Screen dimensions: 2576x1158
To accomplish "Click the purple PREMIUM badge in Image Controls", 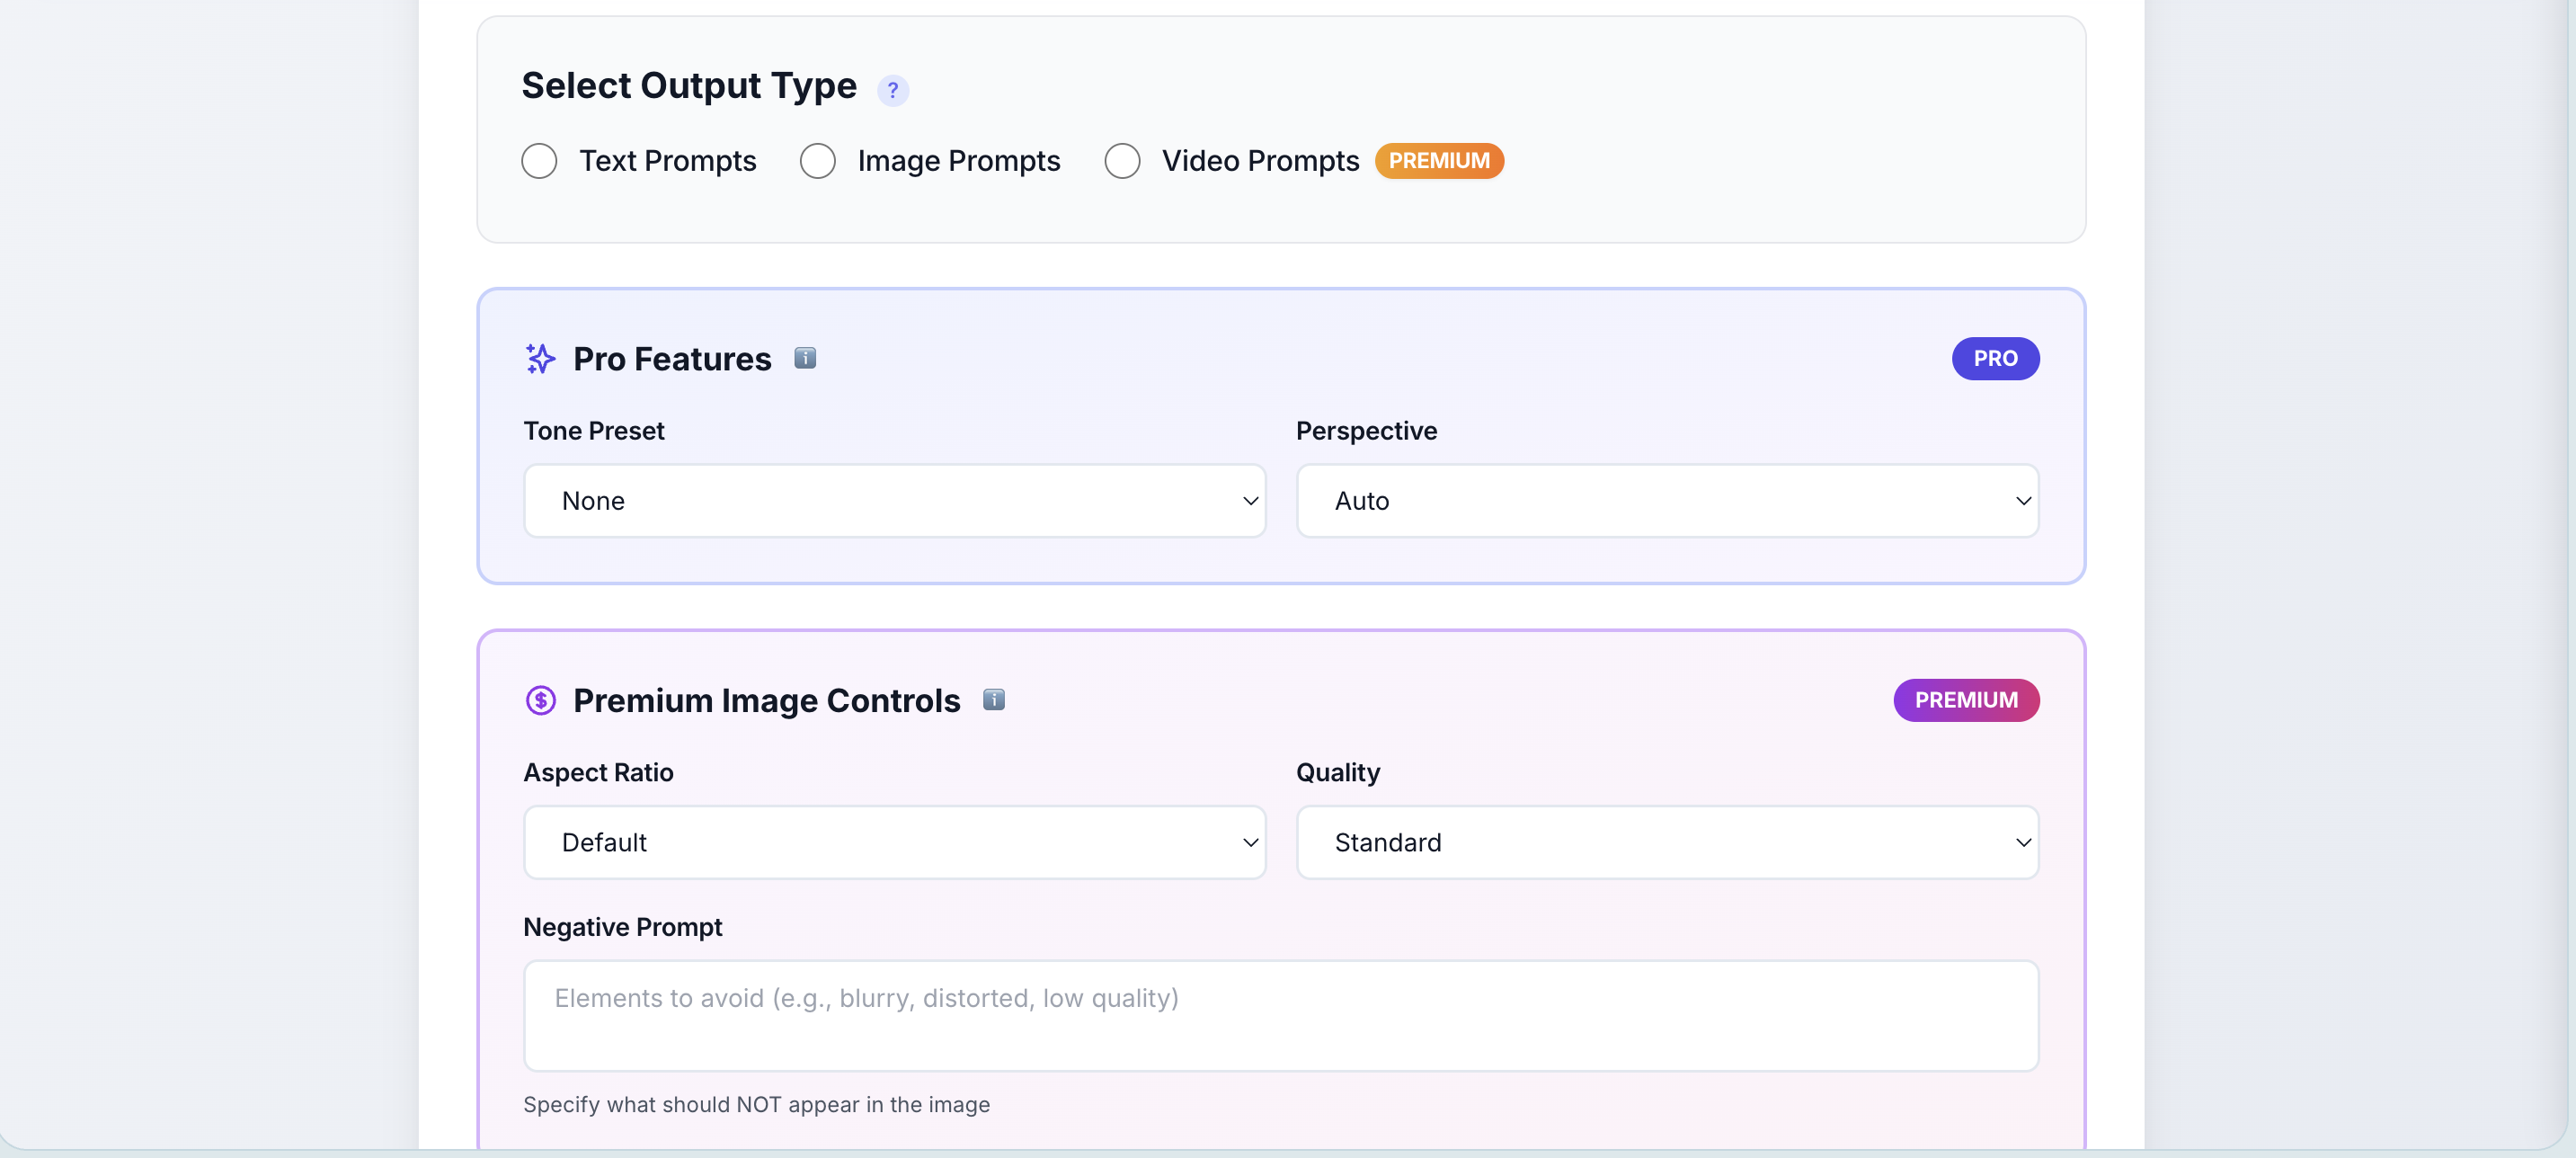I will pyautogui.click(x=1965, y=700).
